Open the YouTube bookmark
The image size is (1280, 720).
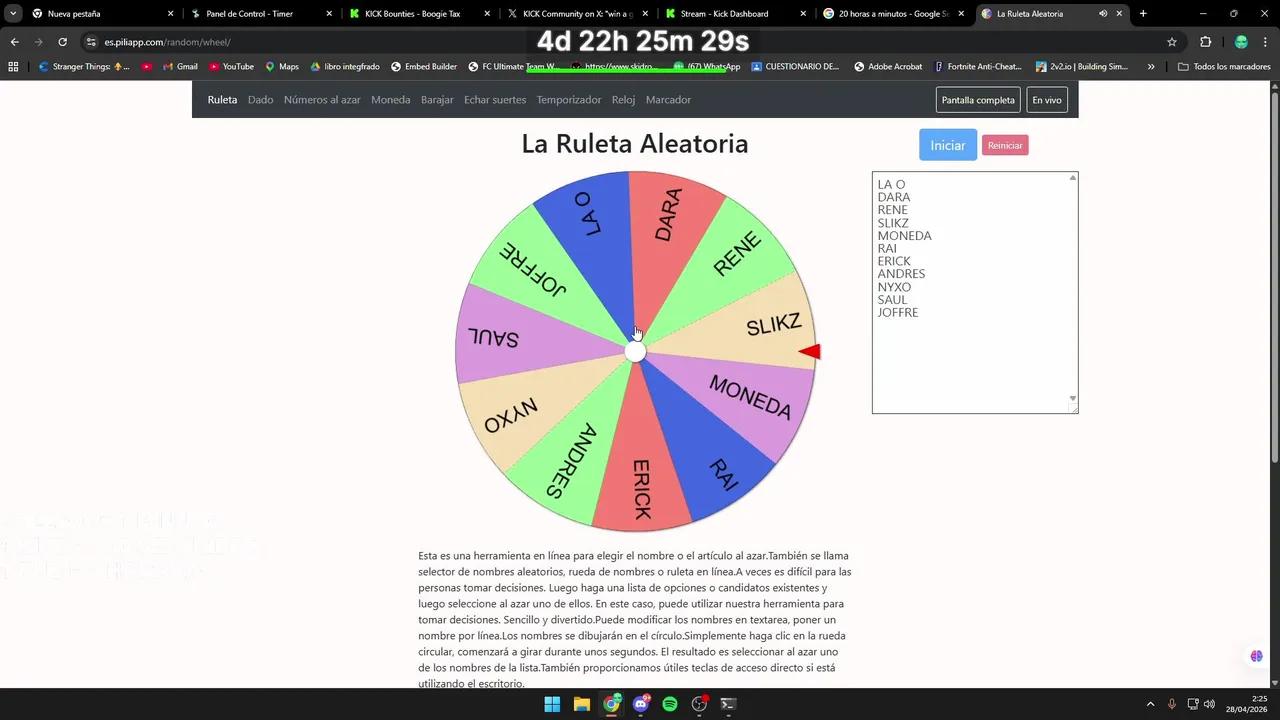tap(231, 66)
